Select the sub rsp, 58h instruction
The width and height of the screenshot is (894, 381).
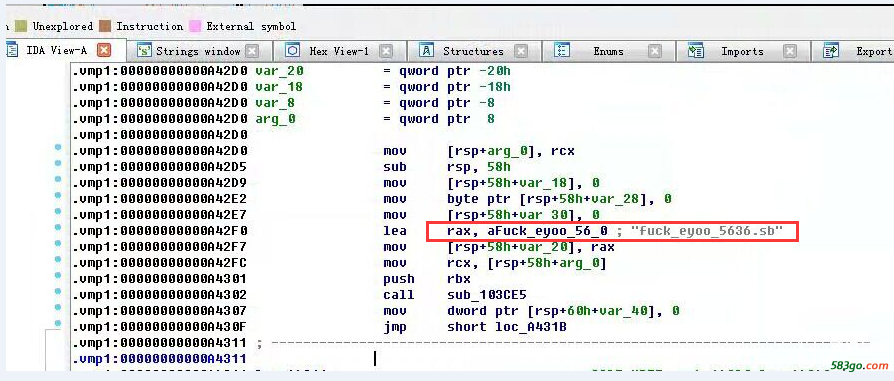[x=448, y=167]
